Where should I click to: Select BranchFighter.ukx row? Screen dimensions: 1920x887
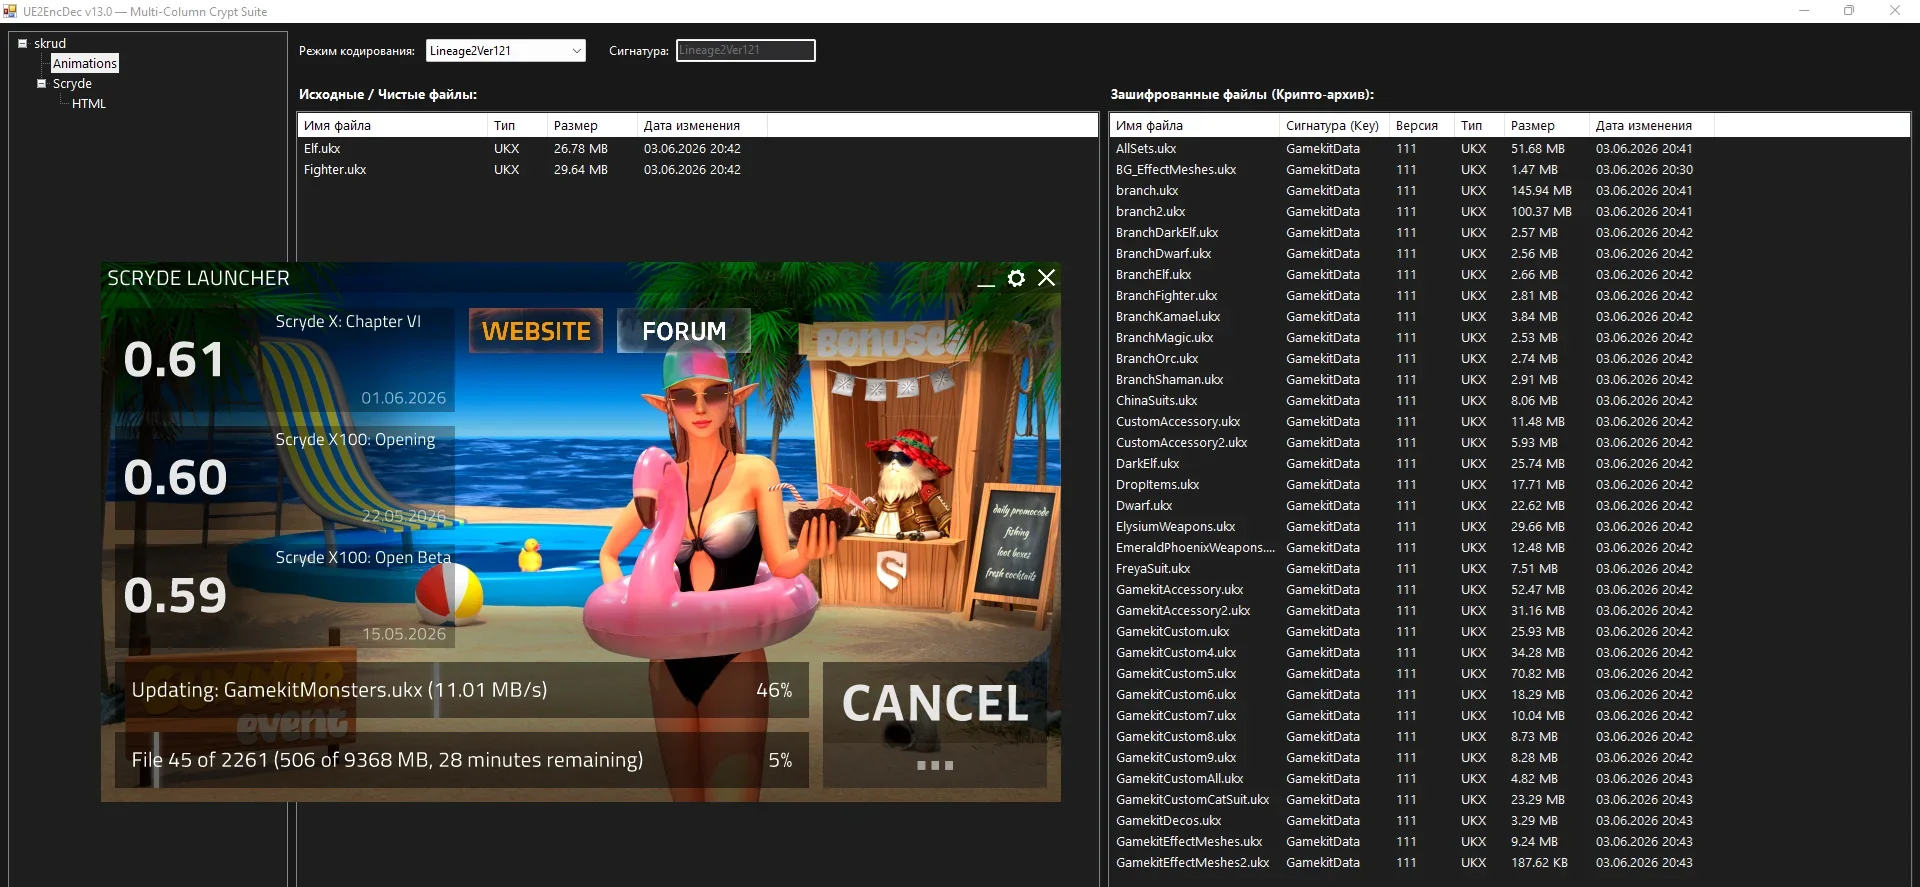1510,295
